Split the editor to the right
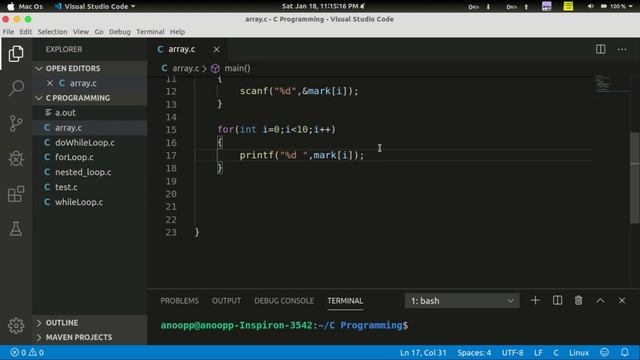 [x=600, y=49]
